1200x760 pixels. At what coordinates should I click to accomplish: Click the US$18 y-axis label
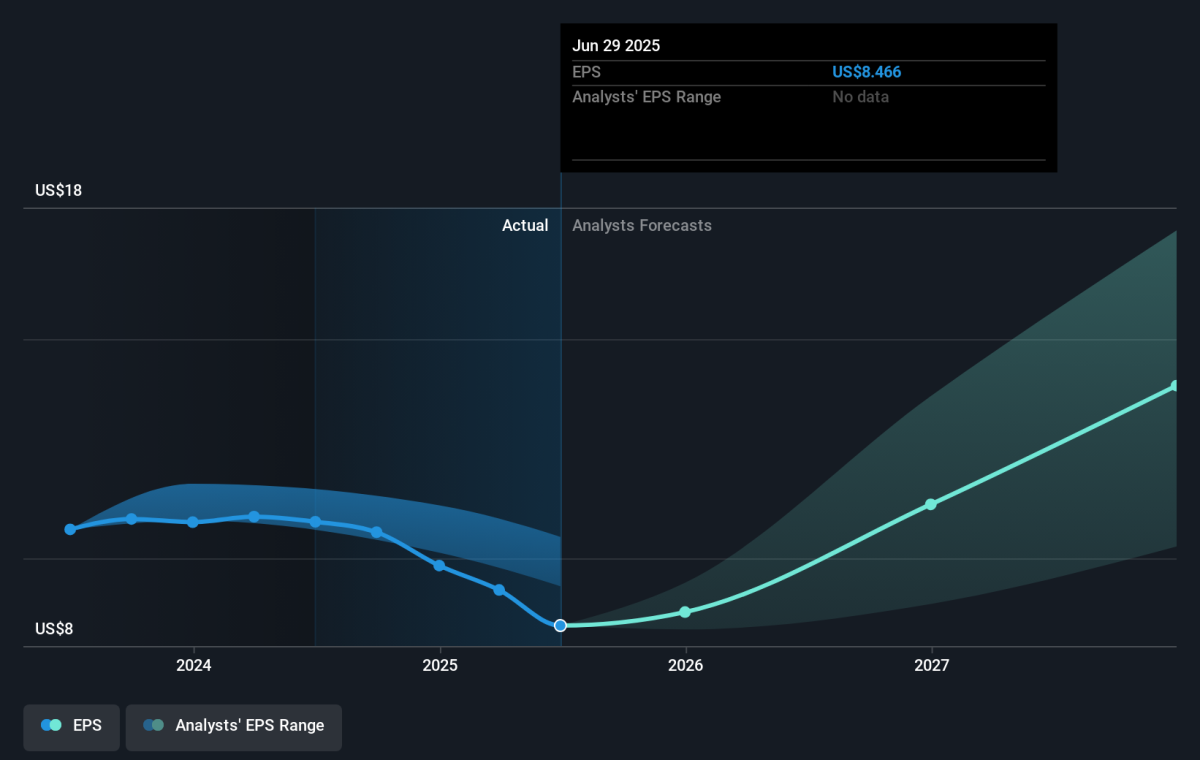pos(58,190)
